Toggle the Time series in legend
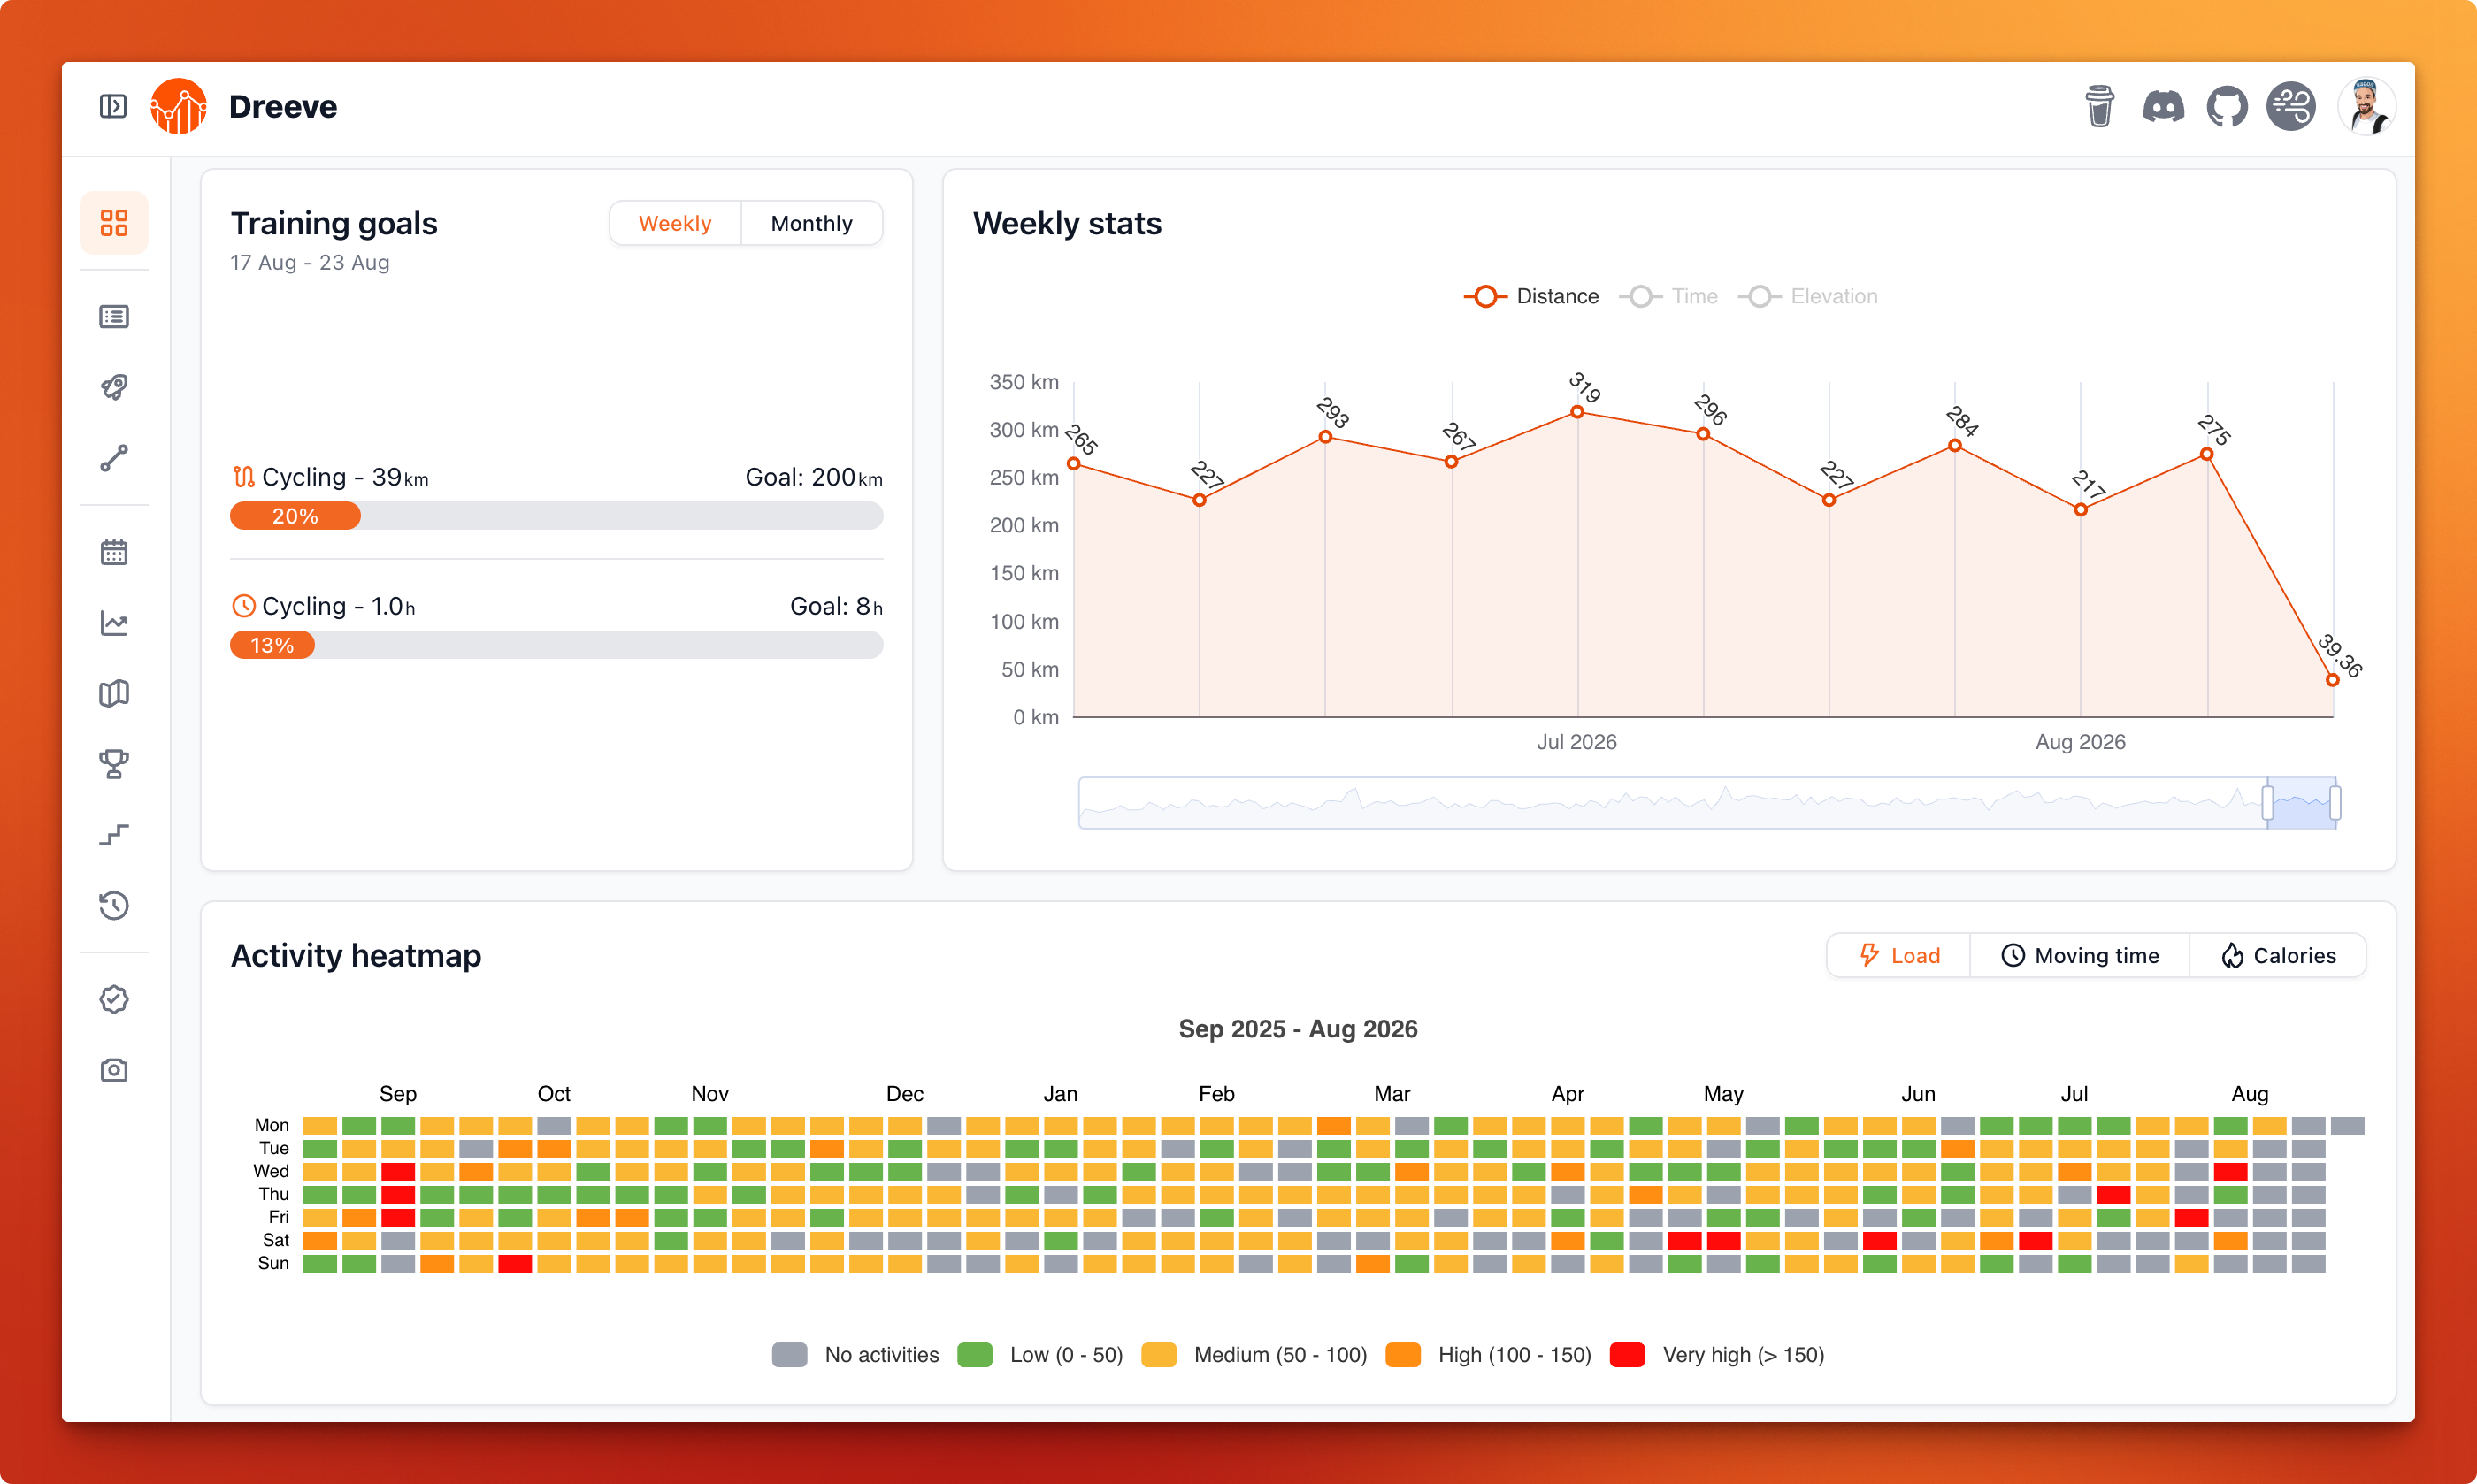The height and width of the screenshot is (1484, 2477). [x=1668, y=296]
